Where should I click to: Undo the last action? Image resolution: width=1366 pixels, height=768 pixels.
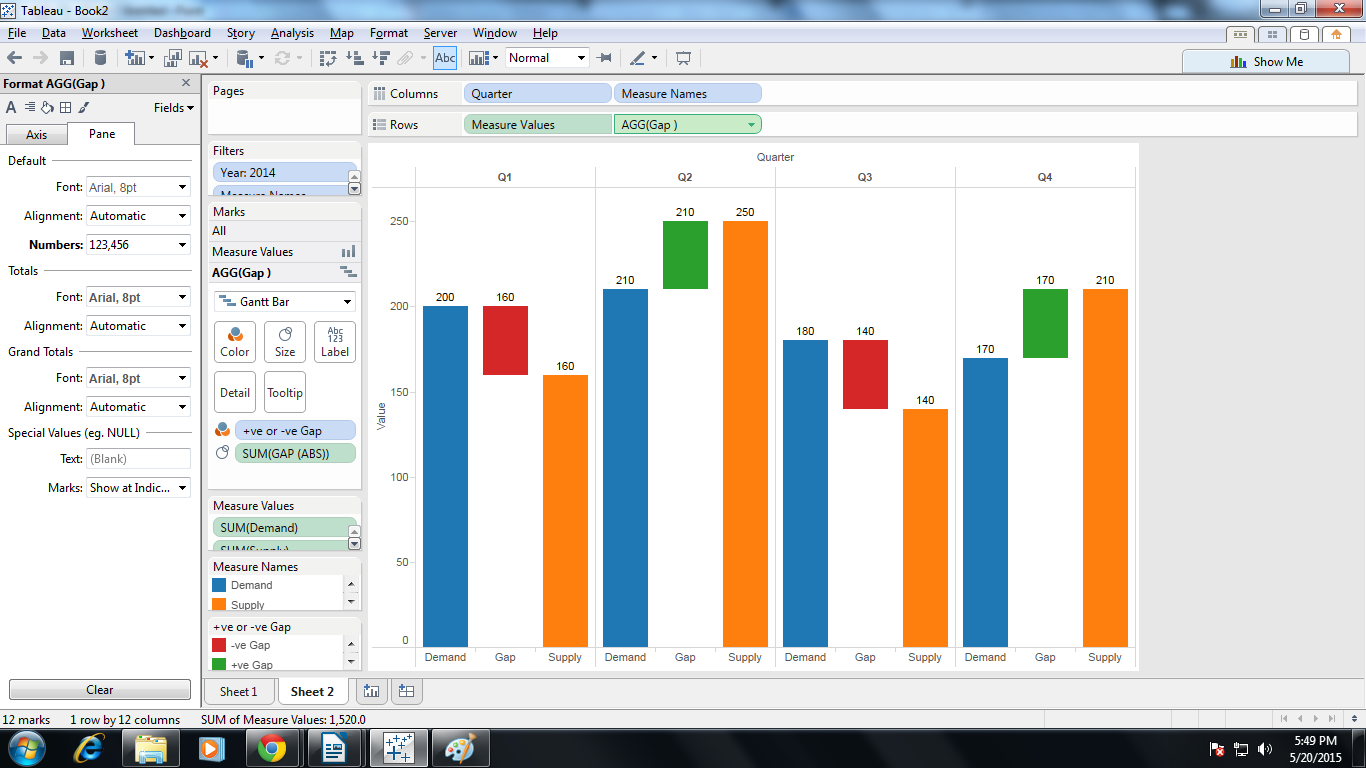[16, 57]
